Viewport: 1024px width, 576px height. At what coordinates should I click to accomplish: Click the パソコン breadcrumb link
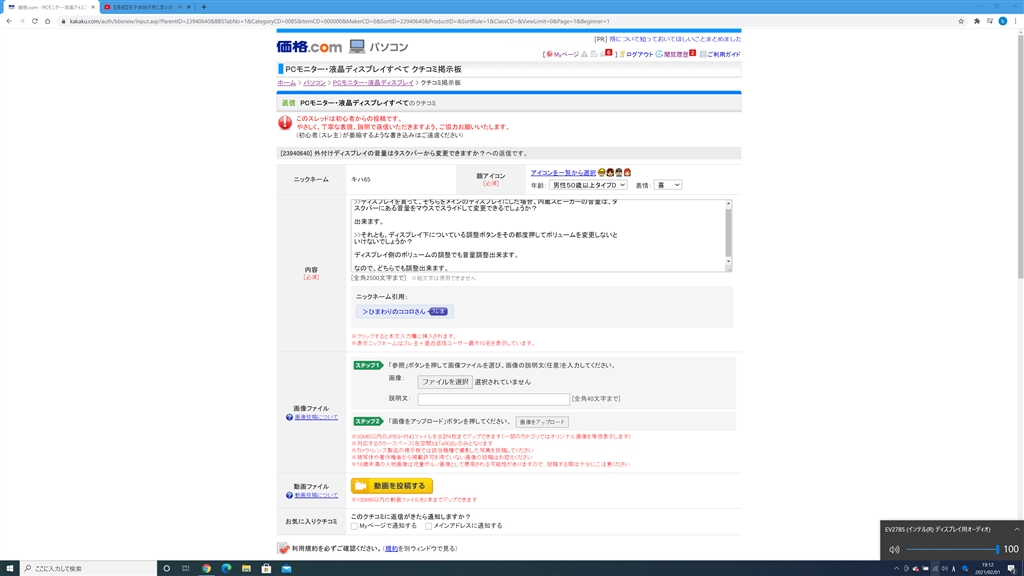pos(314,83)
